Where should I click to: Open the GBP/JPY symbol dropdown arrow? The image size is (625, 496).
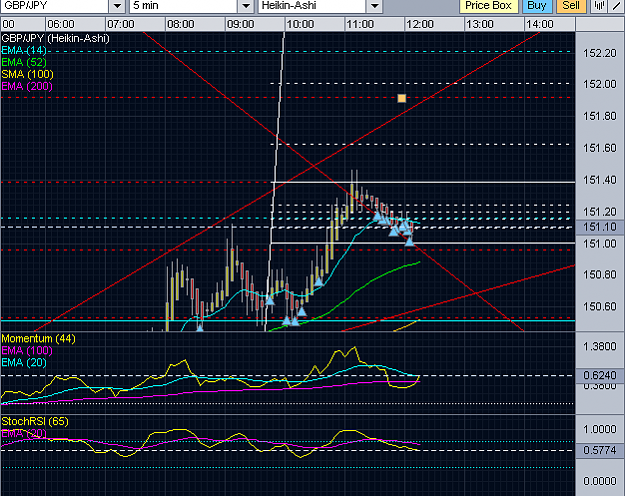(x=117, y=6)
